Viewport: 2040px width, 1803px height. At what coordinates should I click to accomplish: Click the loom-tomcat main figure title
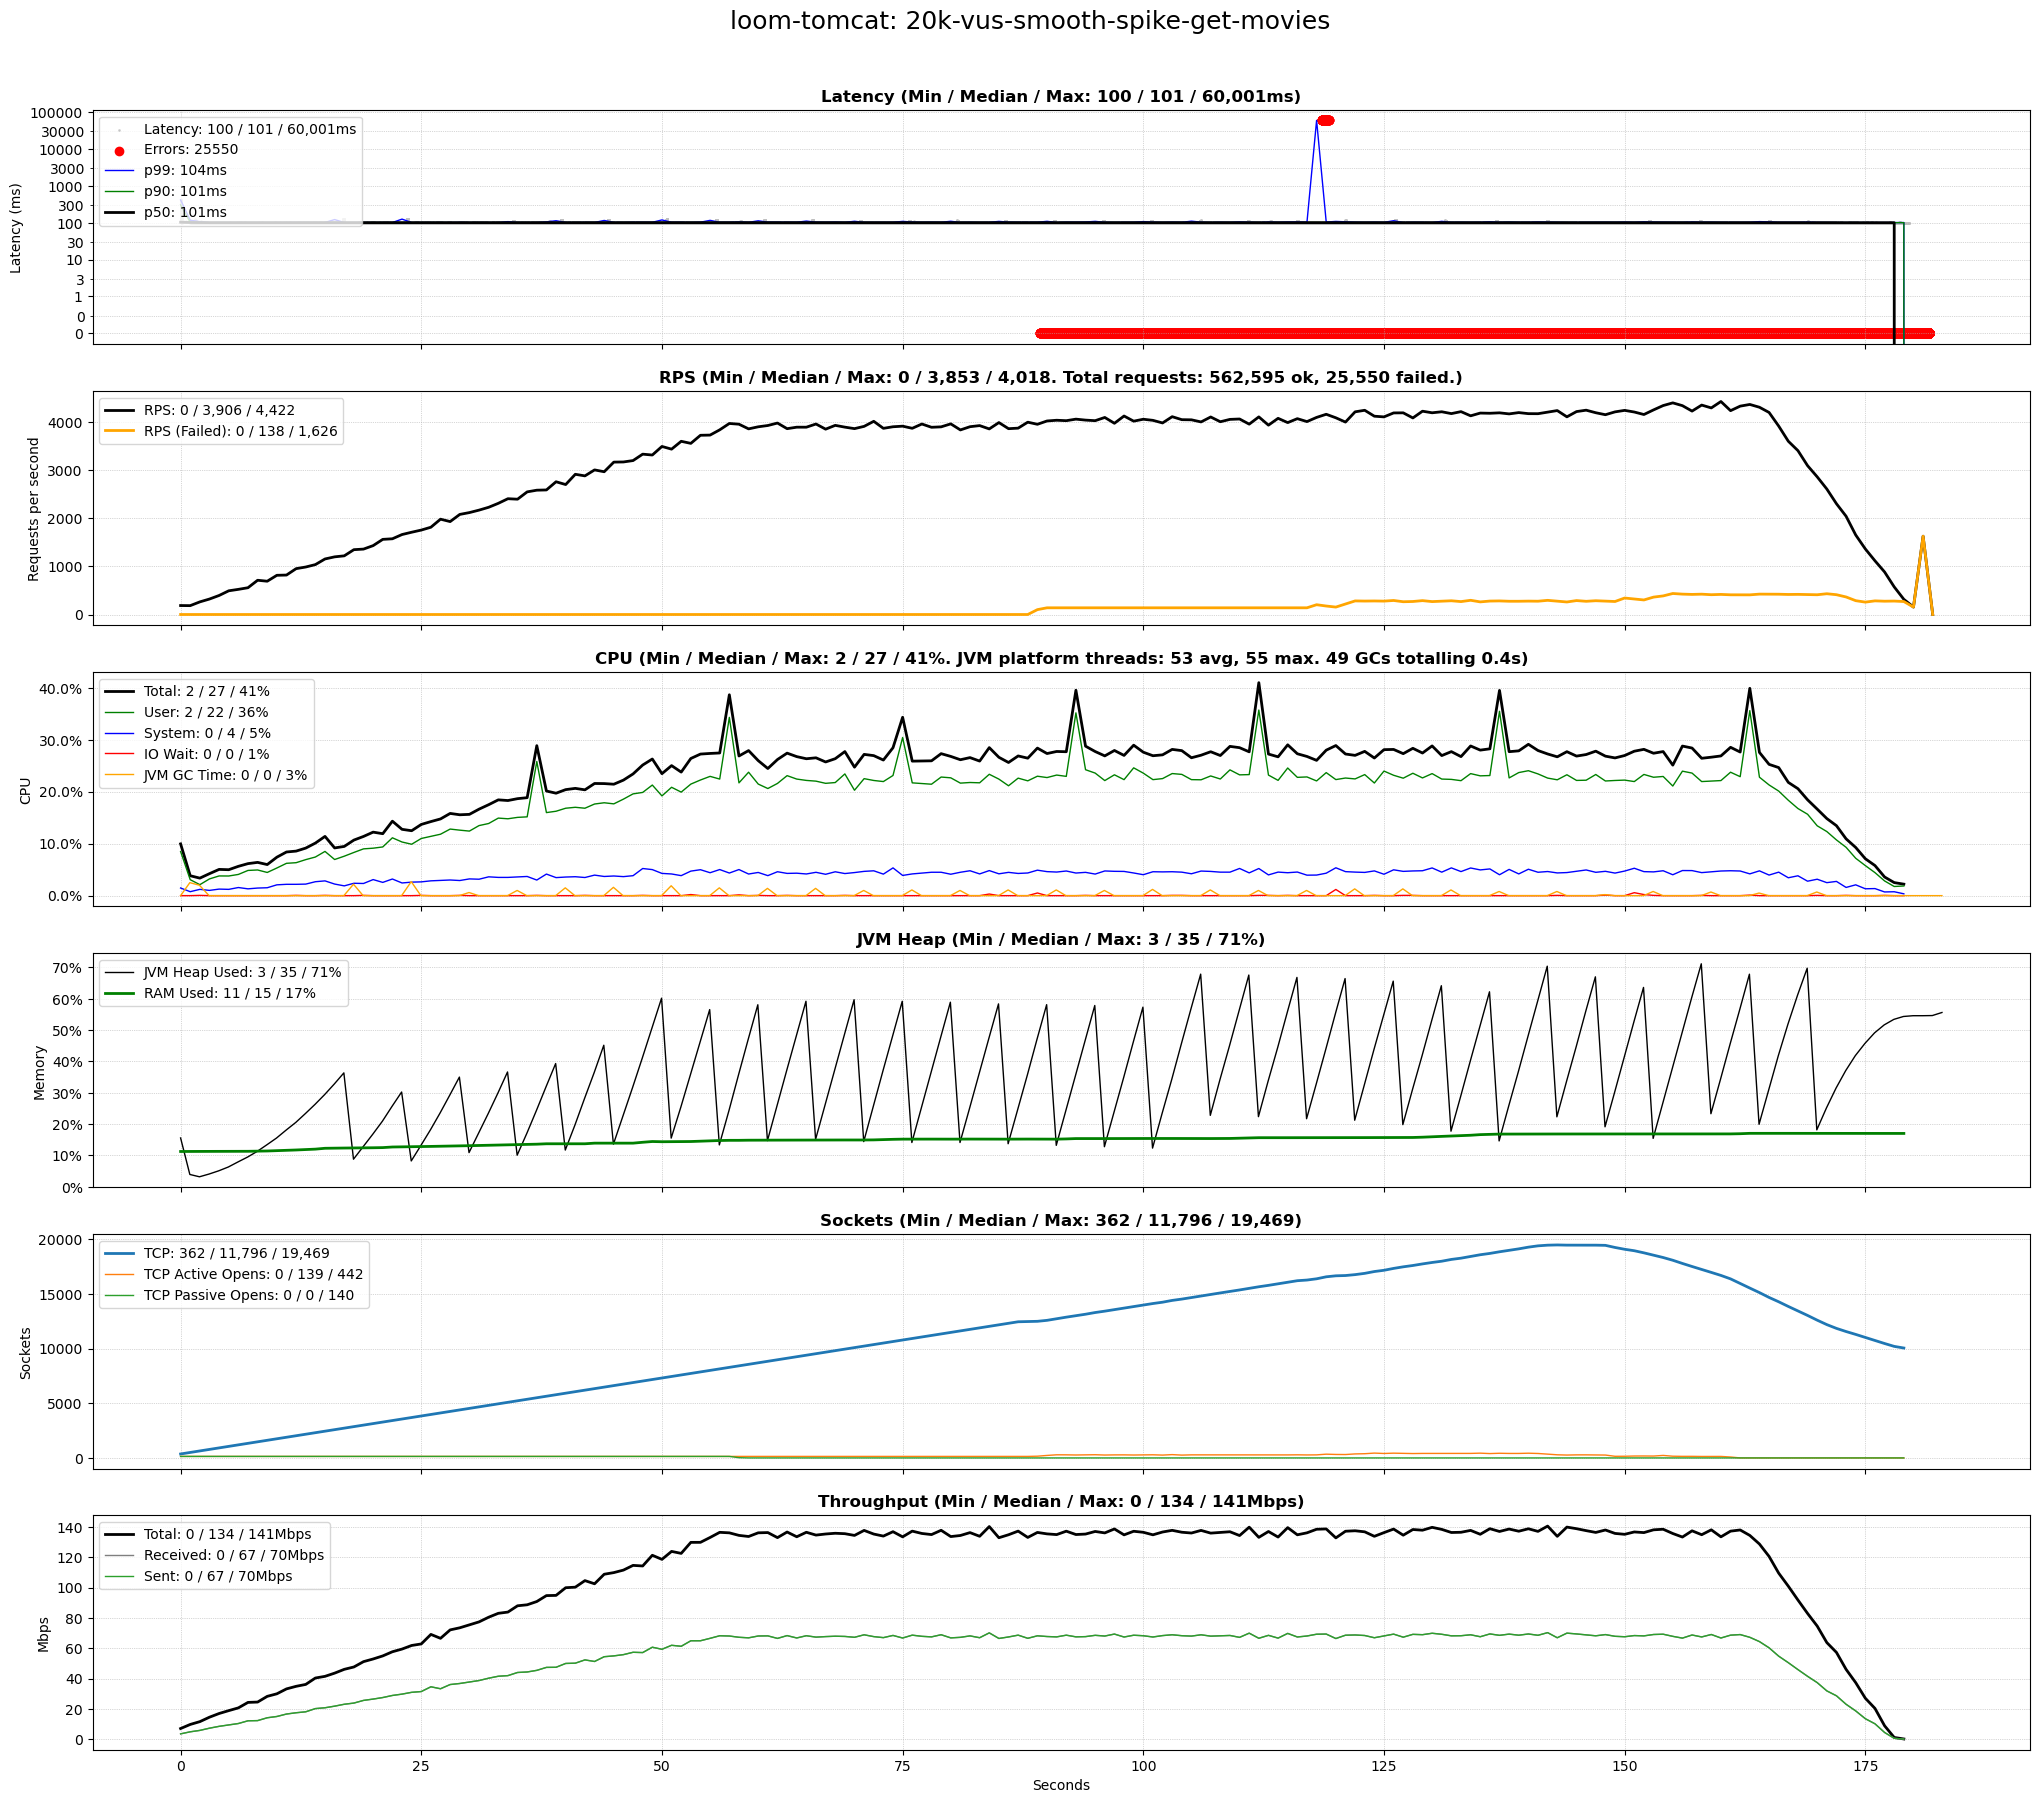pos(1029,21)
